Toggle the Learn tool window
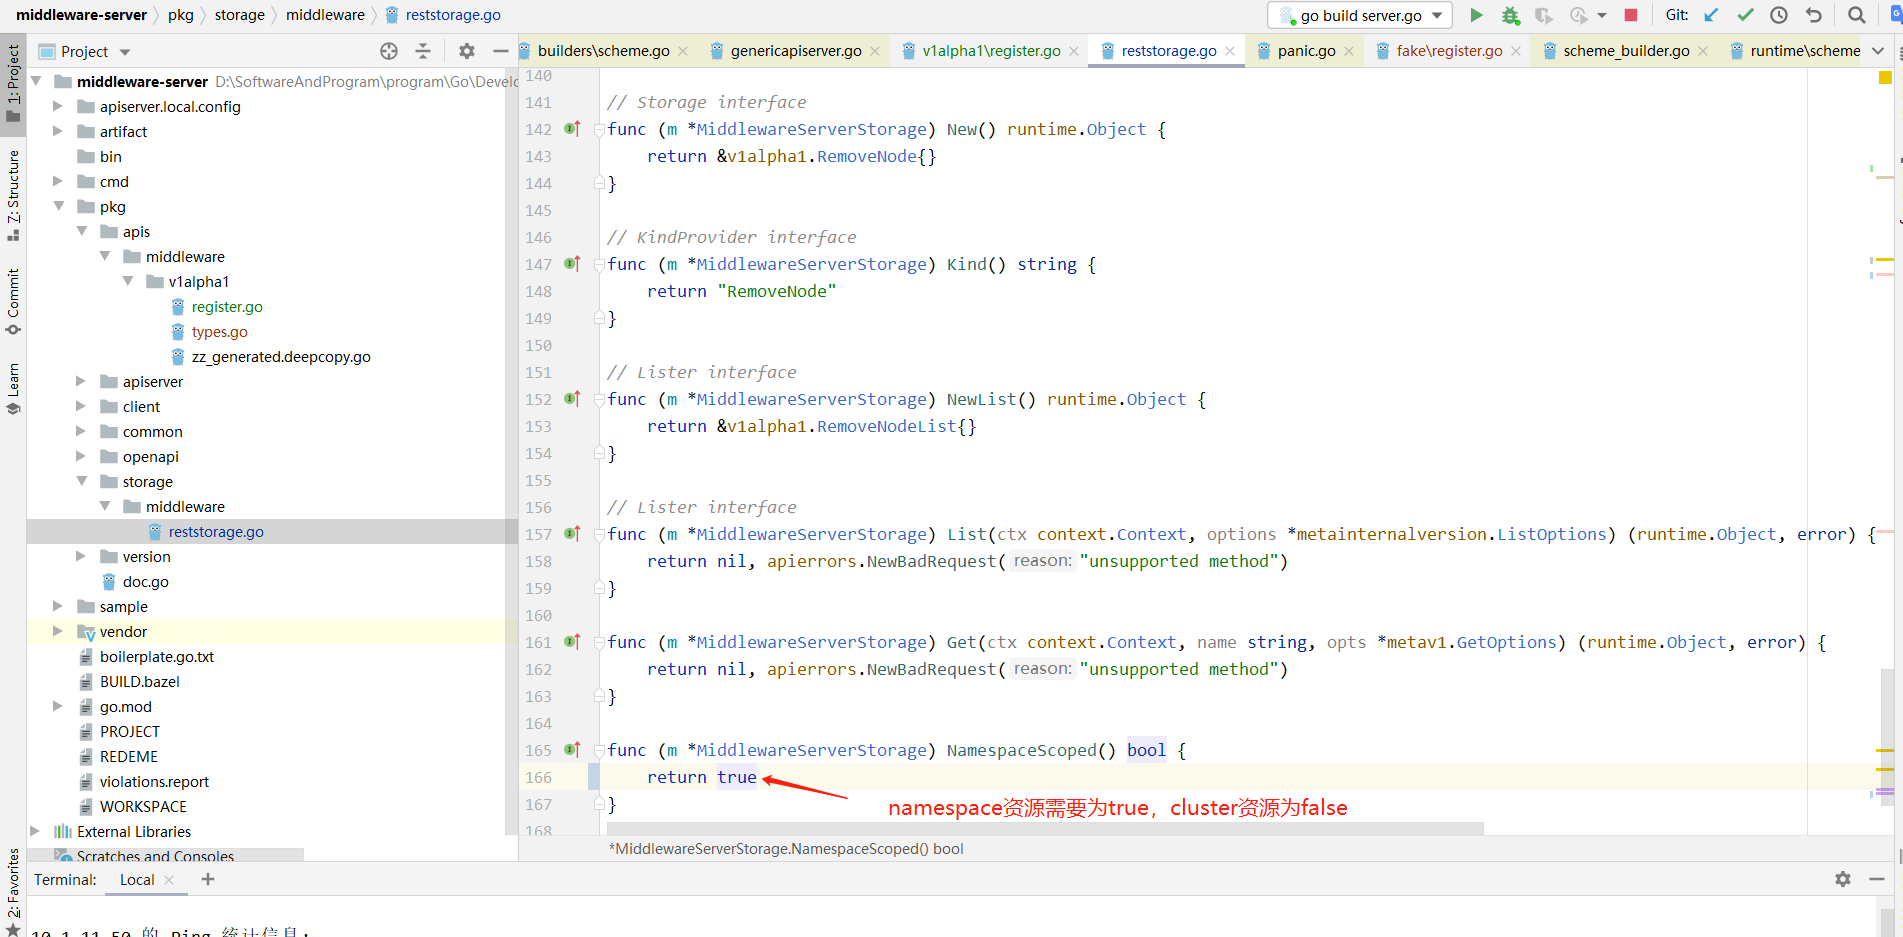The image size is (1903, 937). (13, 388)
